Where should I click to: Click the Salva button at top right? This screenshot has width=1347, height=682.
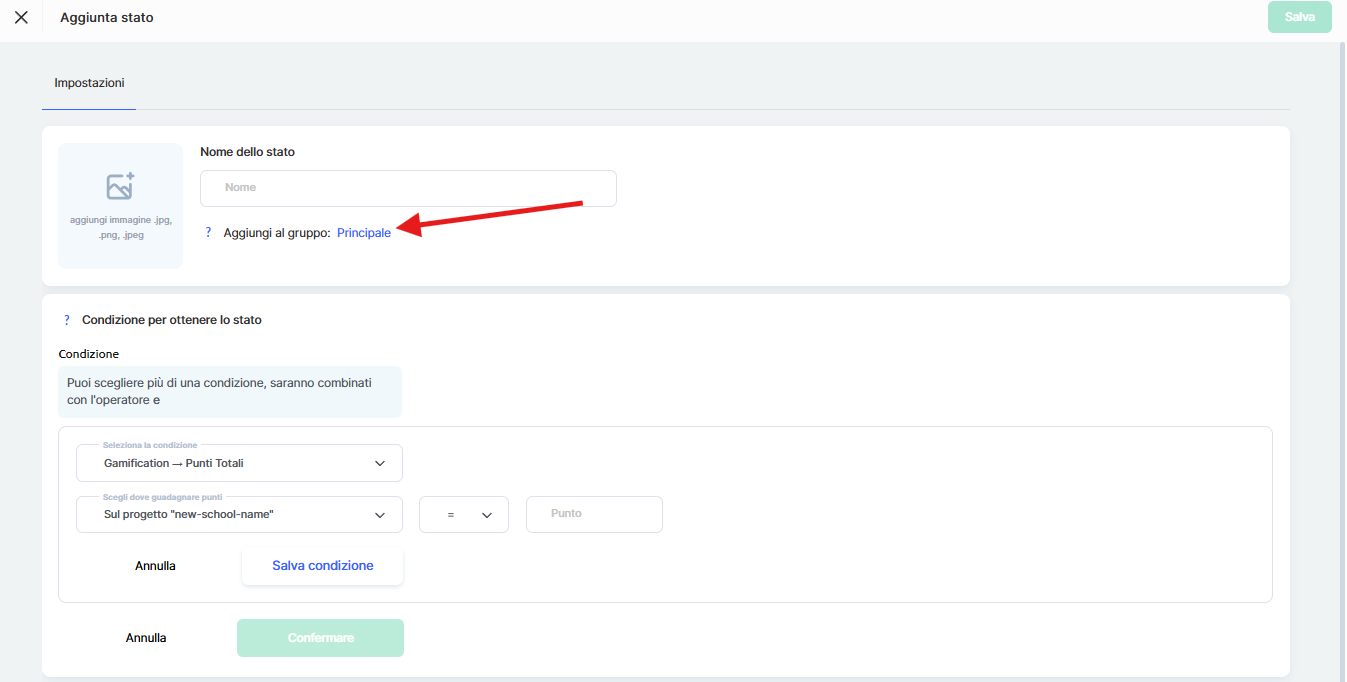(x=1299, y=17)
